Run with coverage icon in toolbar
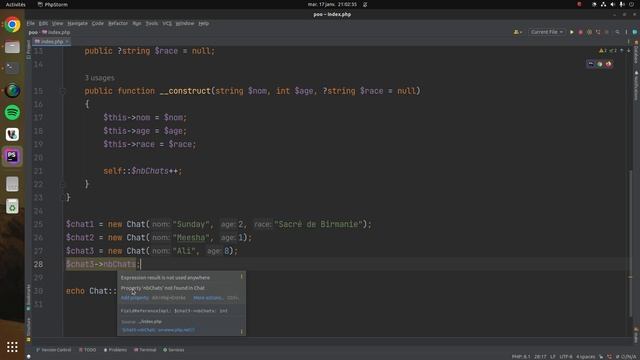This screenshot has width=640, height=360. 589,32
